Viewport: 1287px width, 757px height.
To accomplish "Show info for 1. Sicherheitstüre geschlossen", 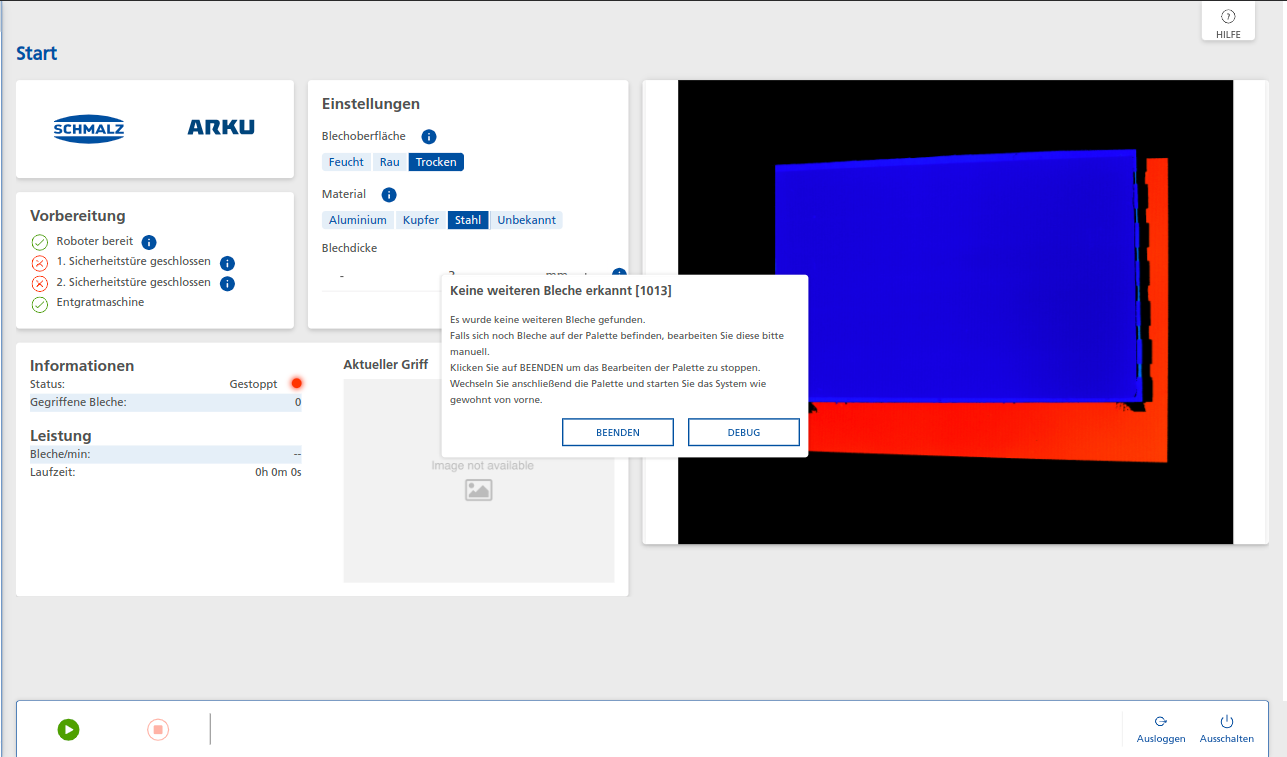I will 227,262.
